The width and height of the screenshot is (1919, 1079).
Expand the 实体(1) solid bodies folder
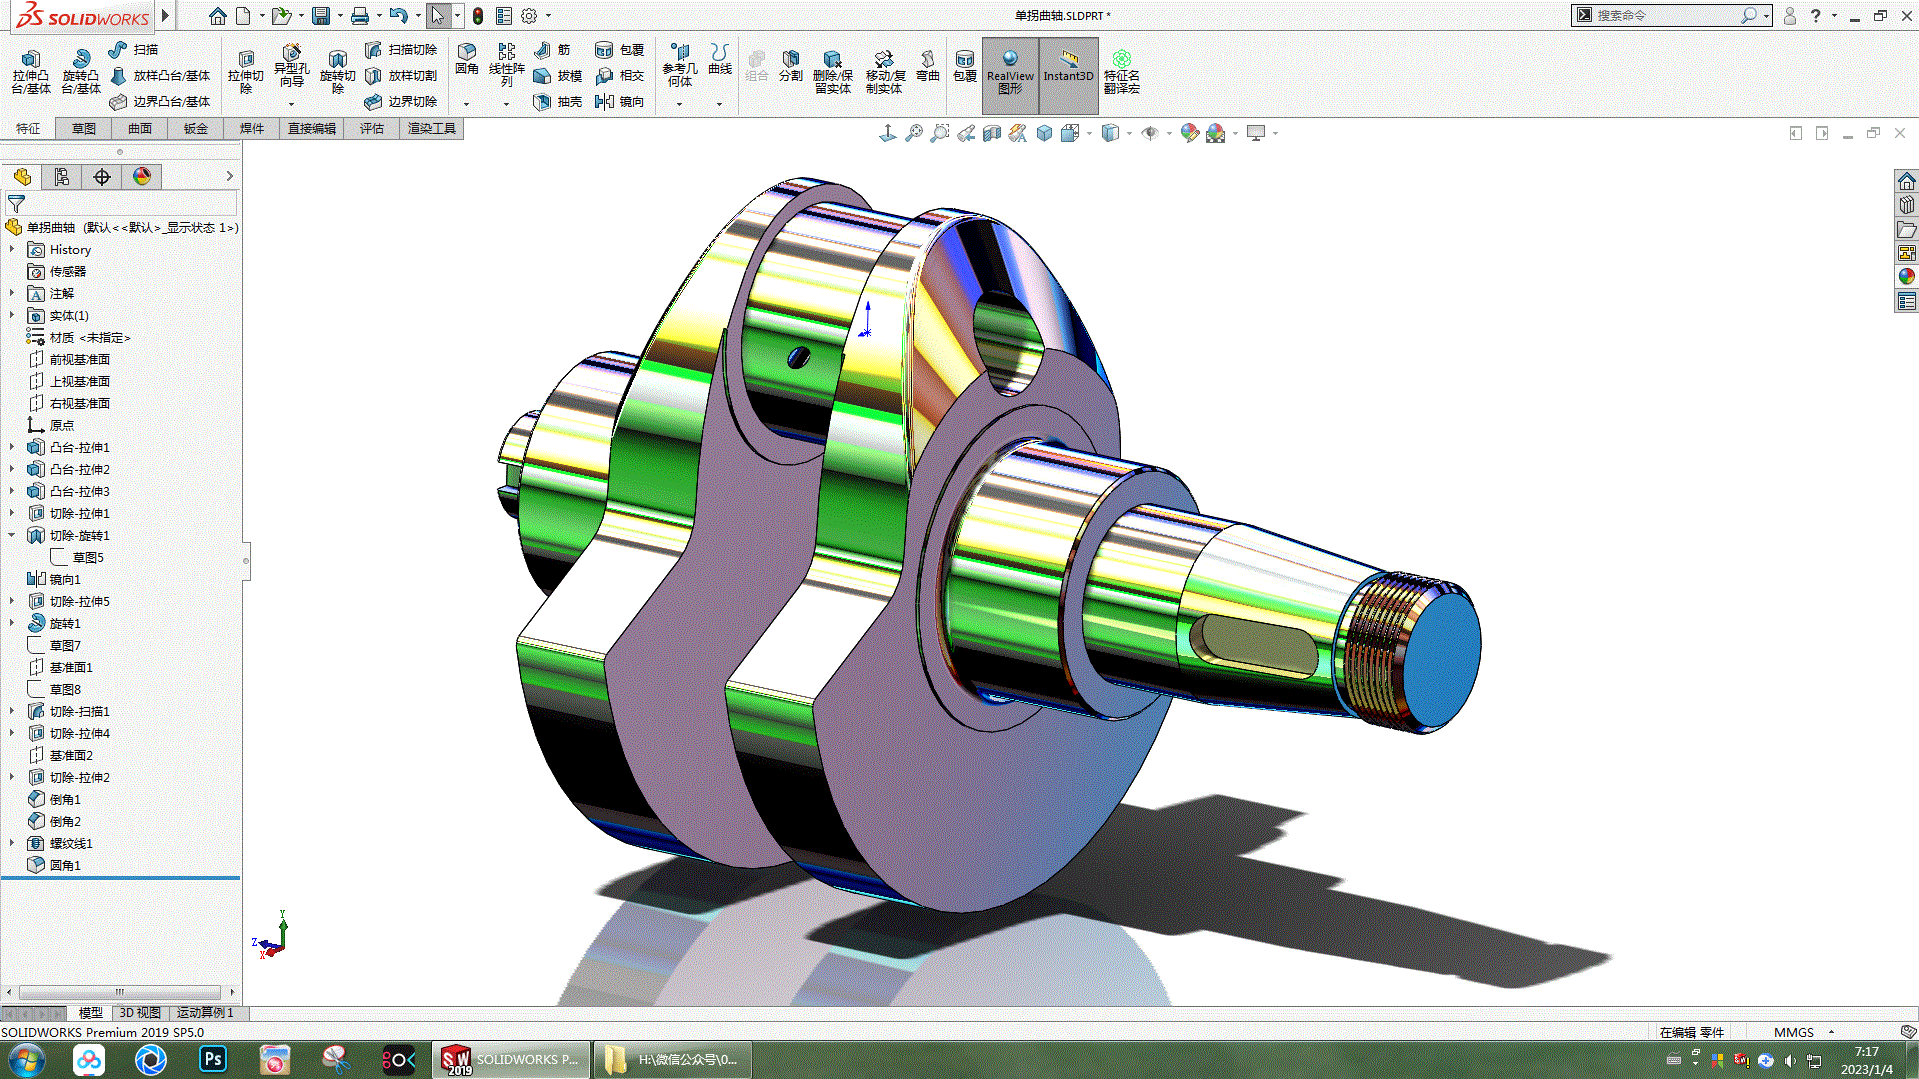[x=12, y=315]
